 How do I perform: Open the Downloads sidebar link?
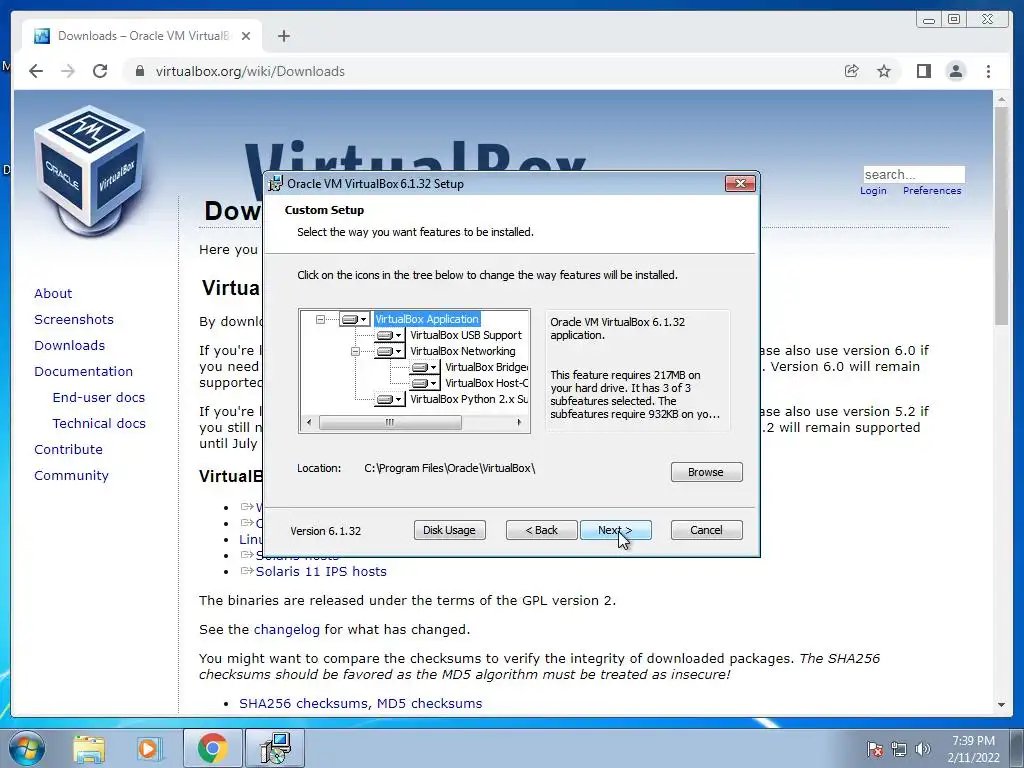coord(69,345)
